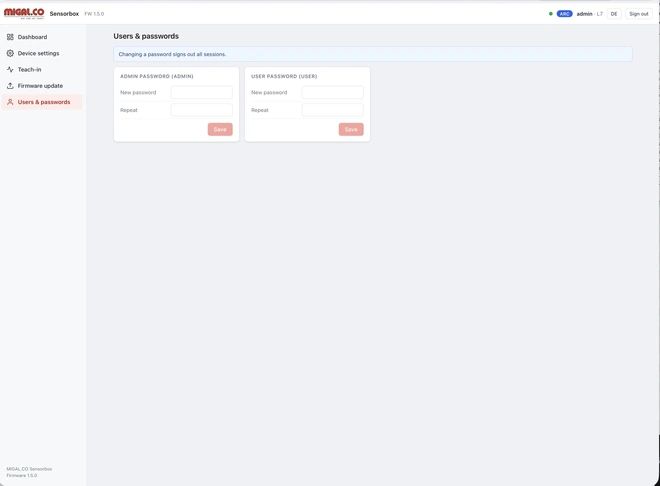660x486 pixels.
Task: Click the Sign out button
Action: [639, 14]
